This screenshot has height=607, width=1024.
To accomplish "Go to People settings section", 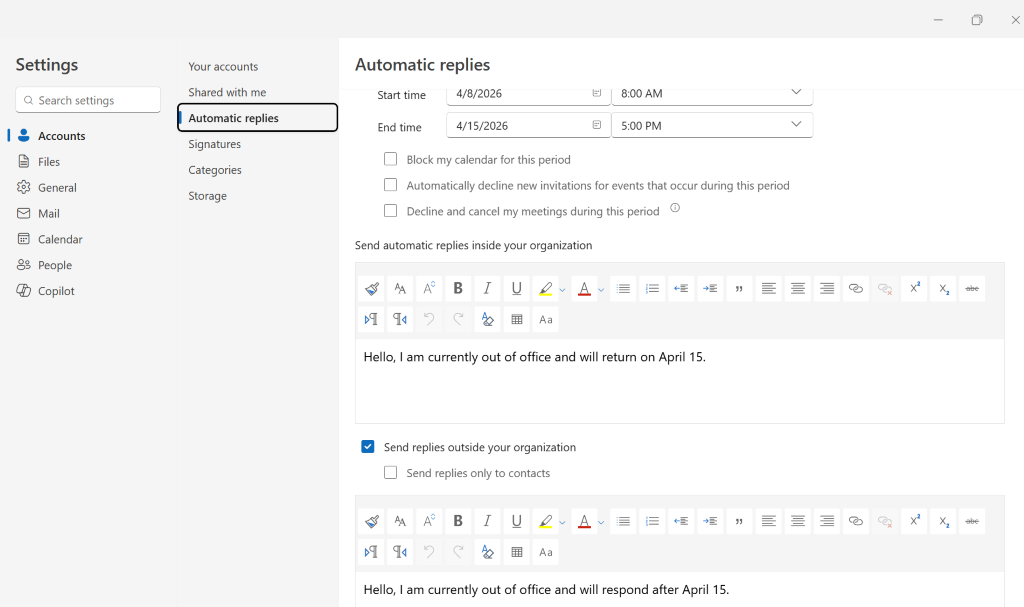I will point(55,265).
